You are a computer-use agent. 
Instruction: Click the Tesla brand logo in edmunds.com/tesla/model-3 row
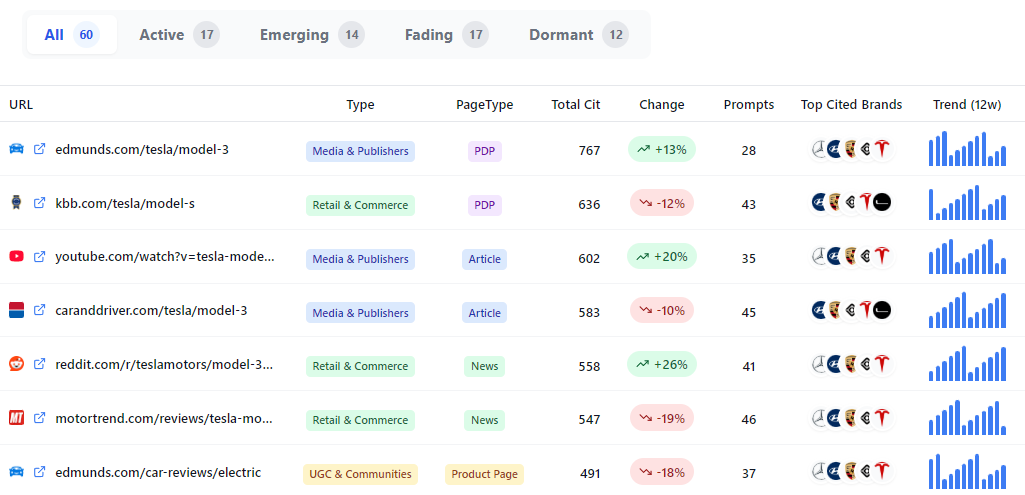click(881, 150)
